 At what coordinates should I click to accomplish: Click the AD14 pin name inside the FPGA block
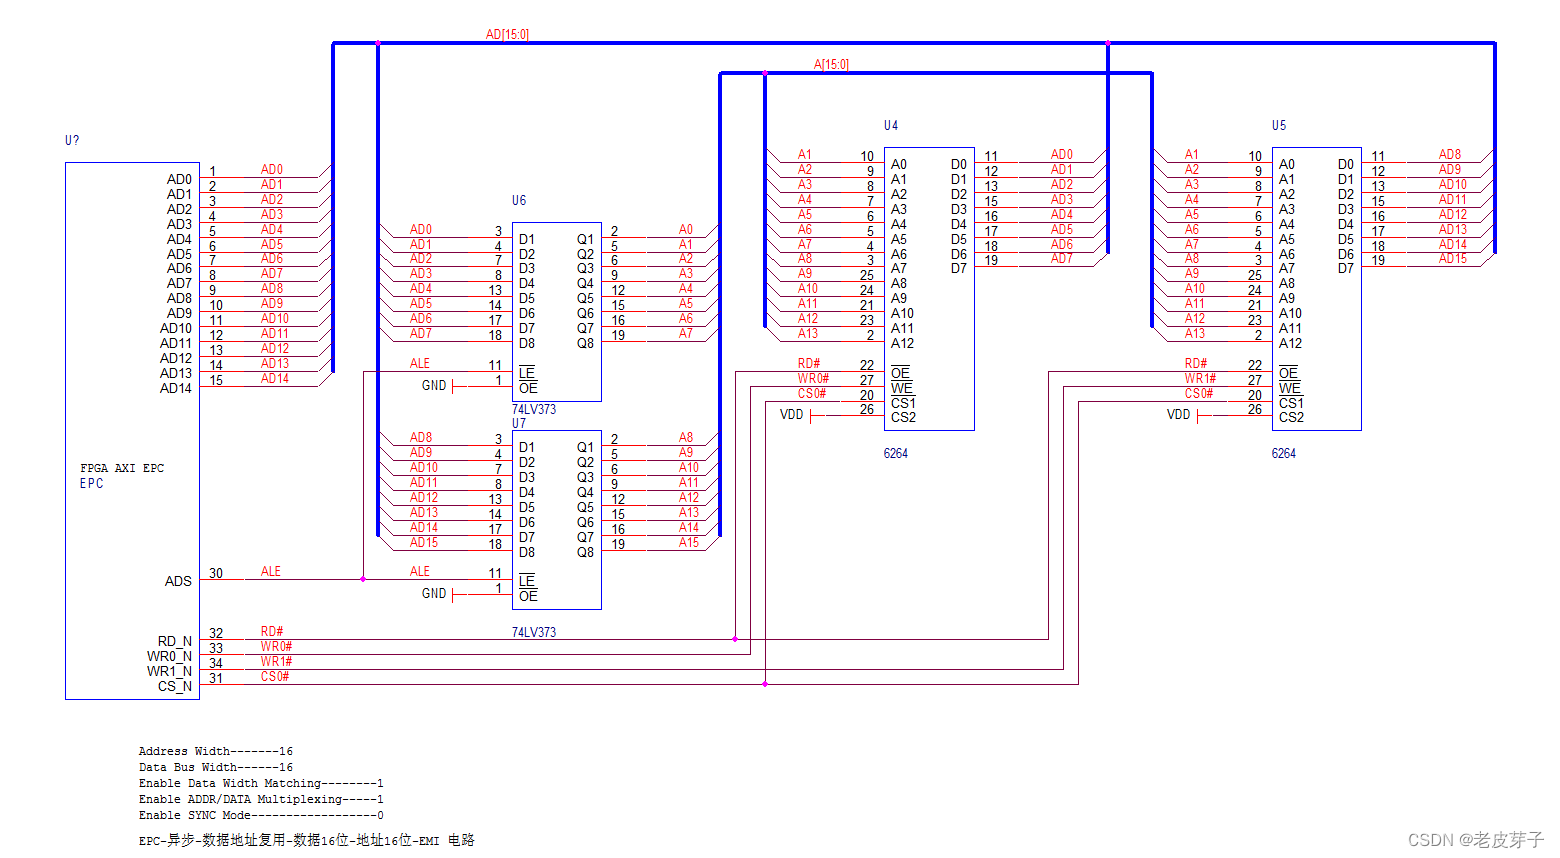tap(176, 388)
